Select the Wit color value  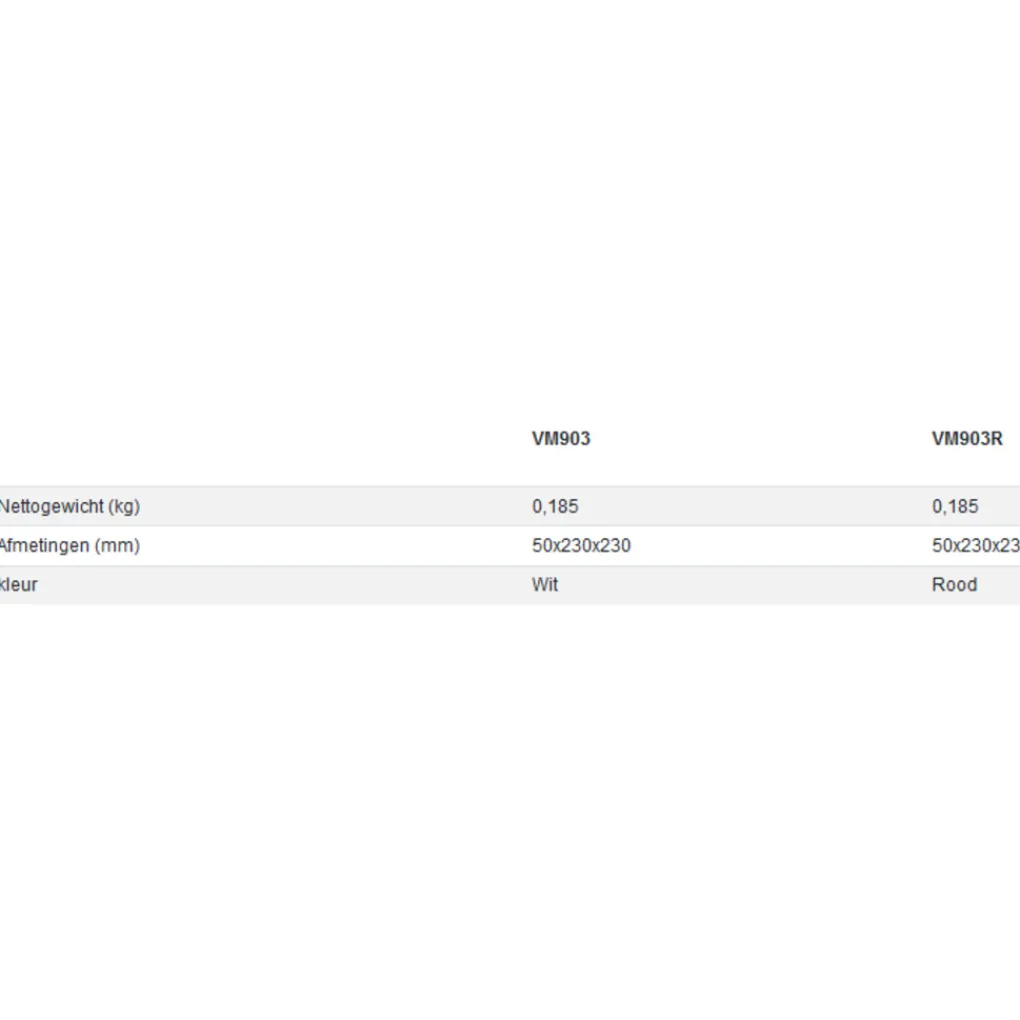(x=545, y=585)
